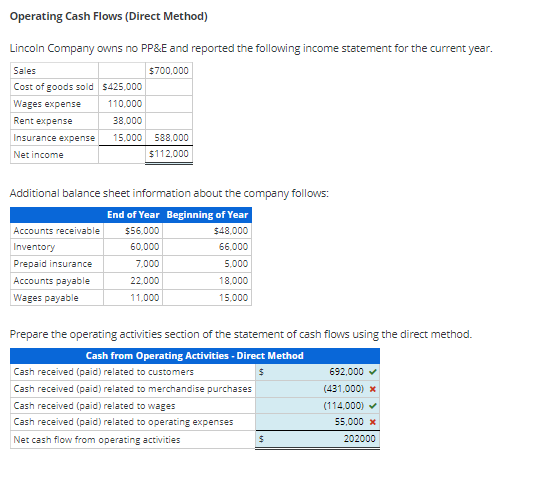This screenshot has height=489, width=547.
Task: Click red X beside 55,000
Action: tap(373, 422)
